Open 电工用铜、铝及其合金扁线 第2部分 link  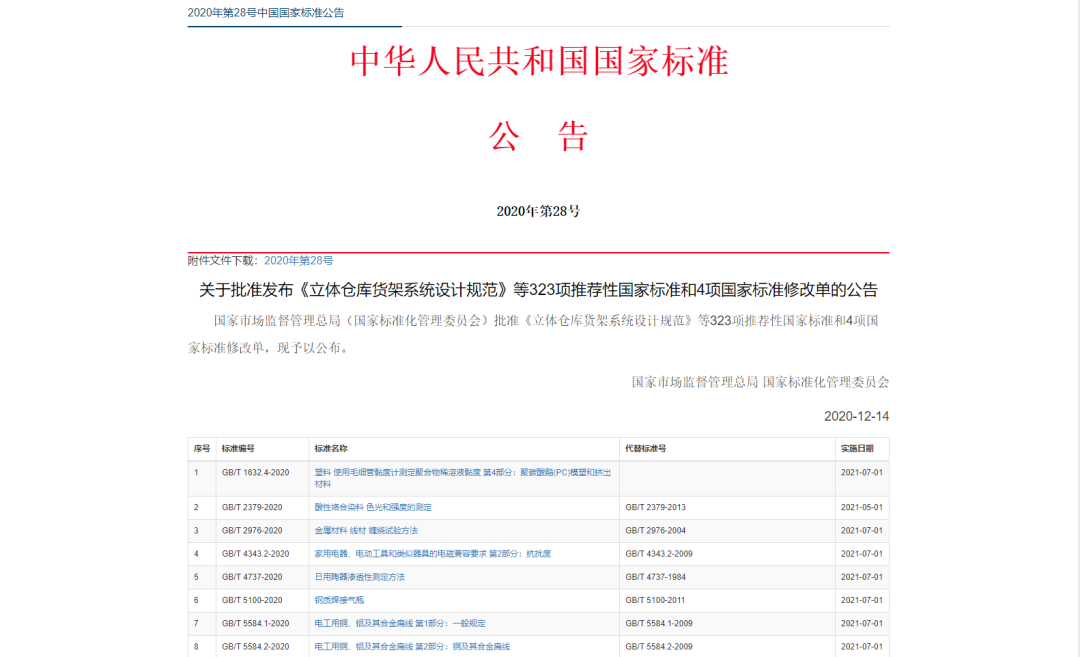(x=412, y=646)
